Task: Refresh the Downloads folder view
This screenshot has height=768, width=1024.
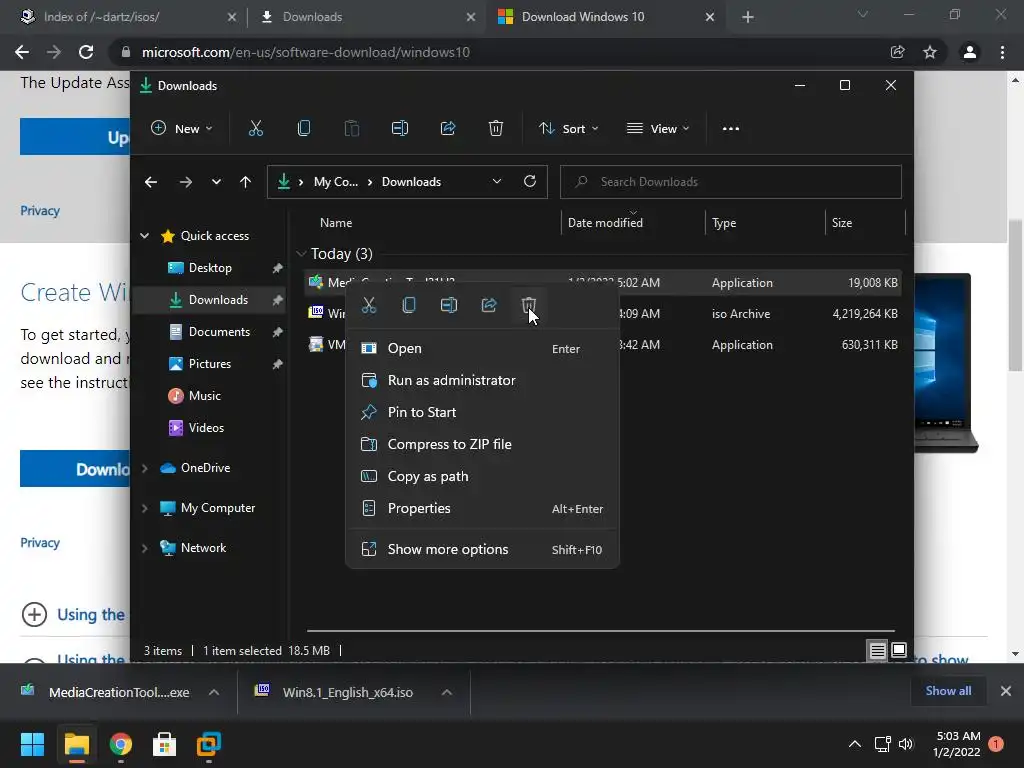Action: (530, 181)
